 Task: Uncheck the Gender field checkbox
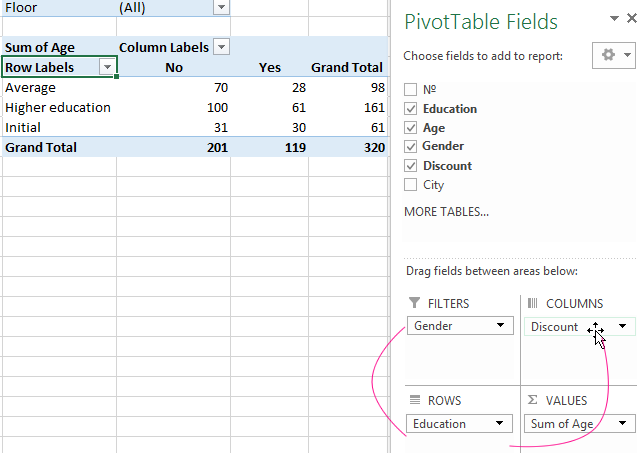click(410, 147)
